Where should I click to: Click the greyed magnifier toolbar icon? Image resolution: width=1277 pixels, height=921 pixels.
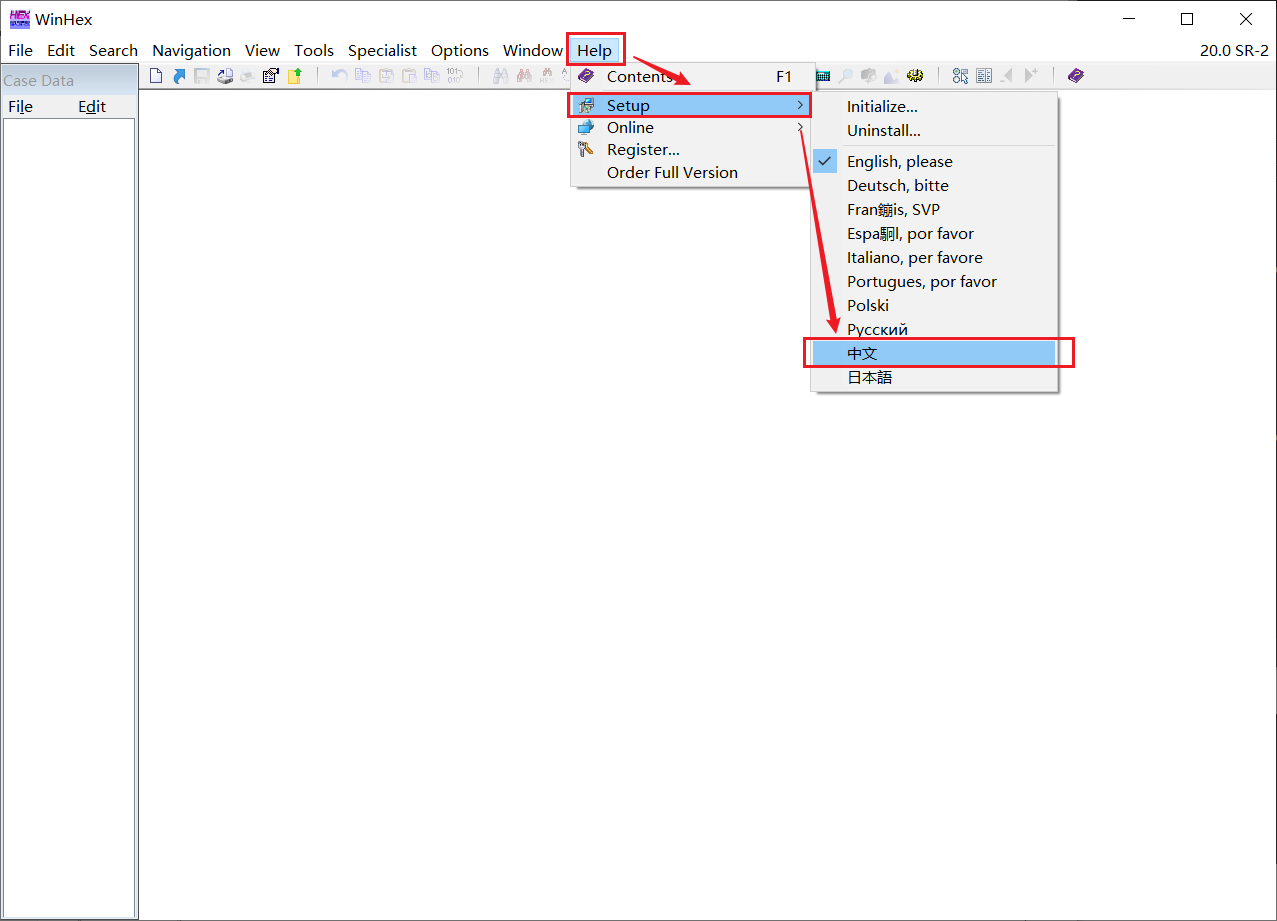tap(846, 76)
